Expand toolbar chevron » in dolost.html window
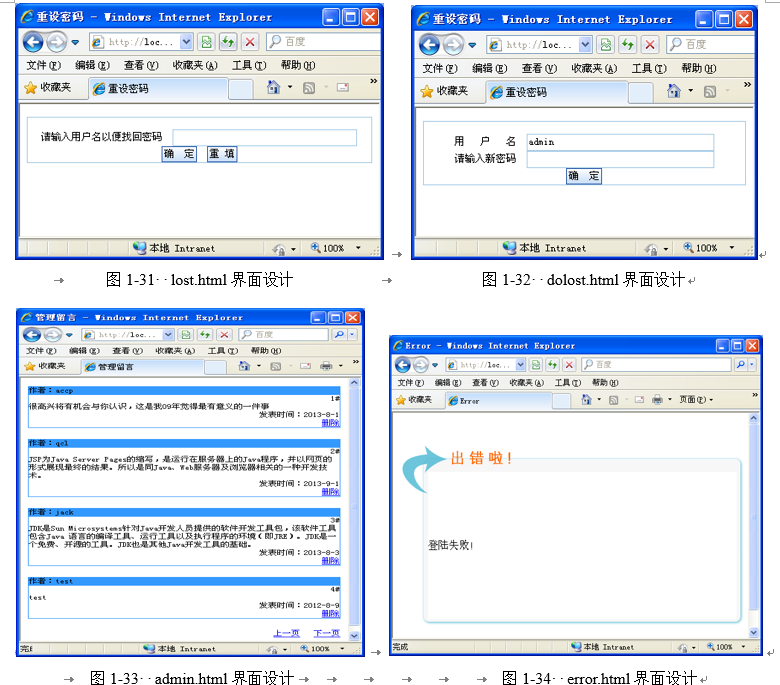The width and height of the screenshot is (780, 685). coord(747,85)
